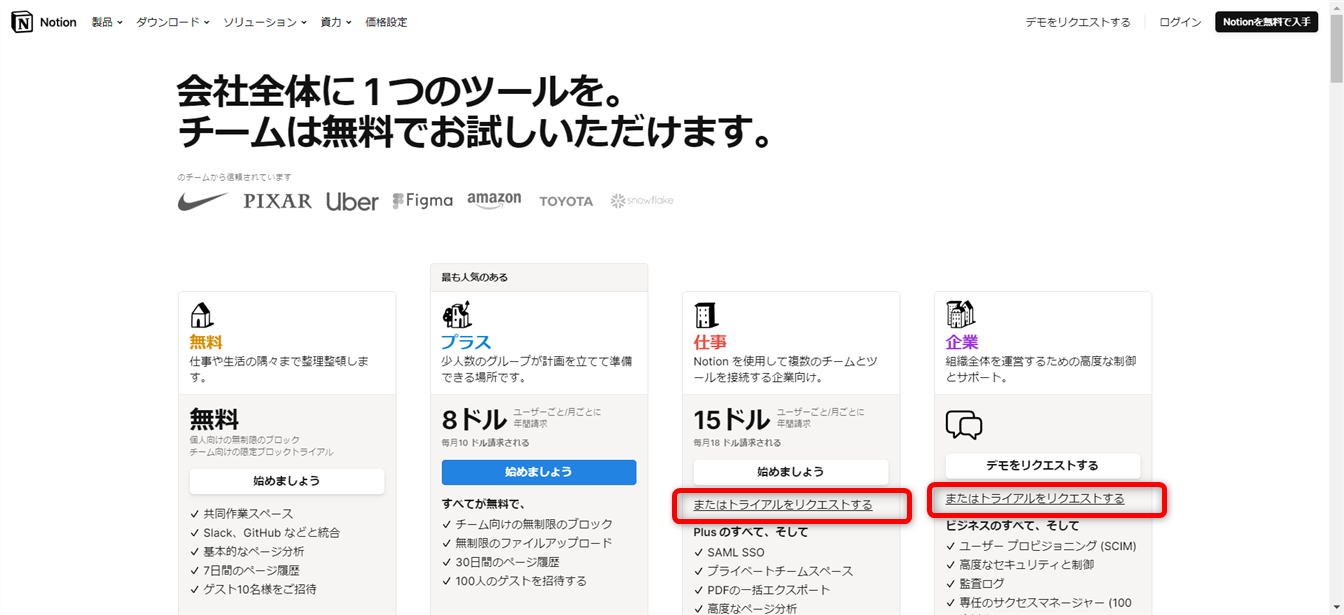Click デモをリクエストする button in 企業 card
Viewport: 1344px width, 615px height.
pos(1042,466)
